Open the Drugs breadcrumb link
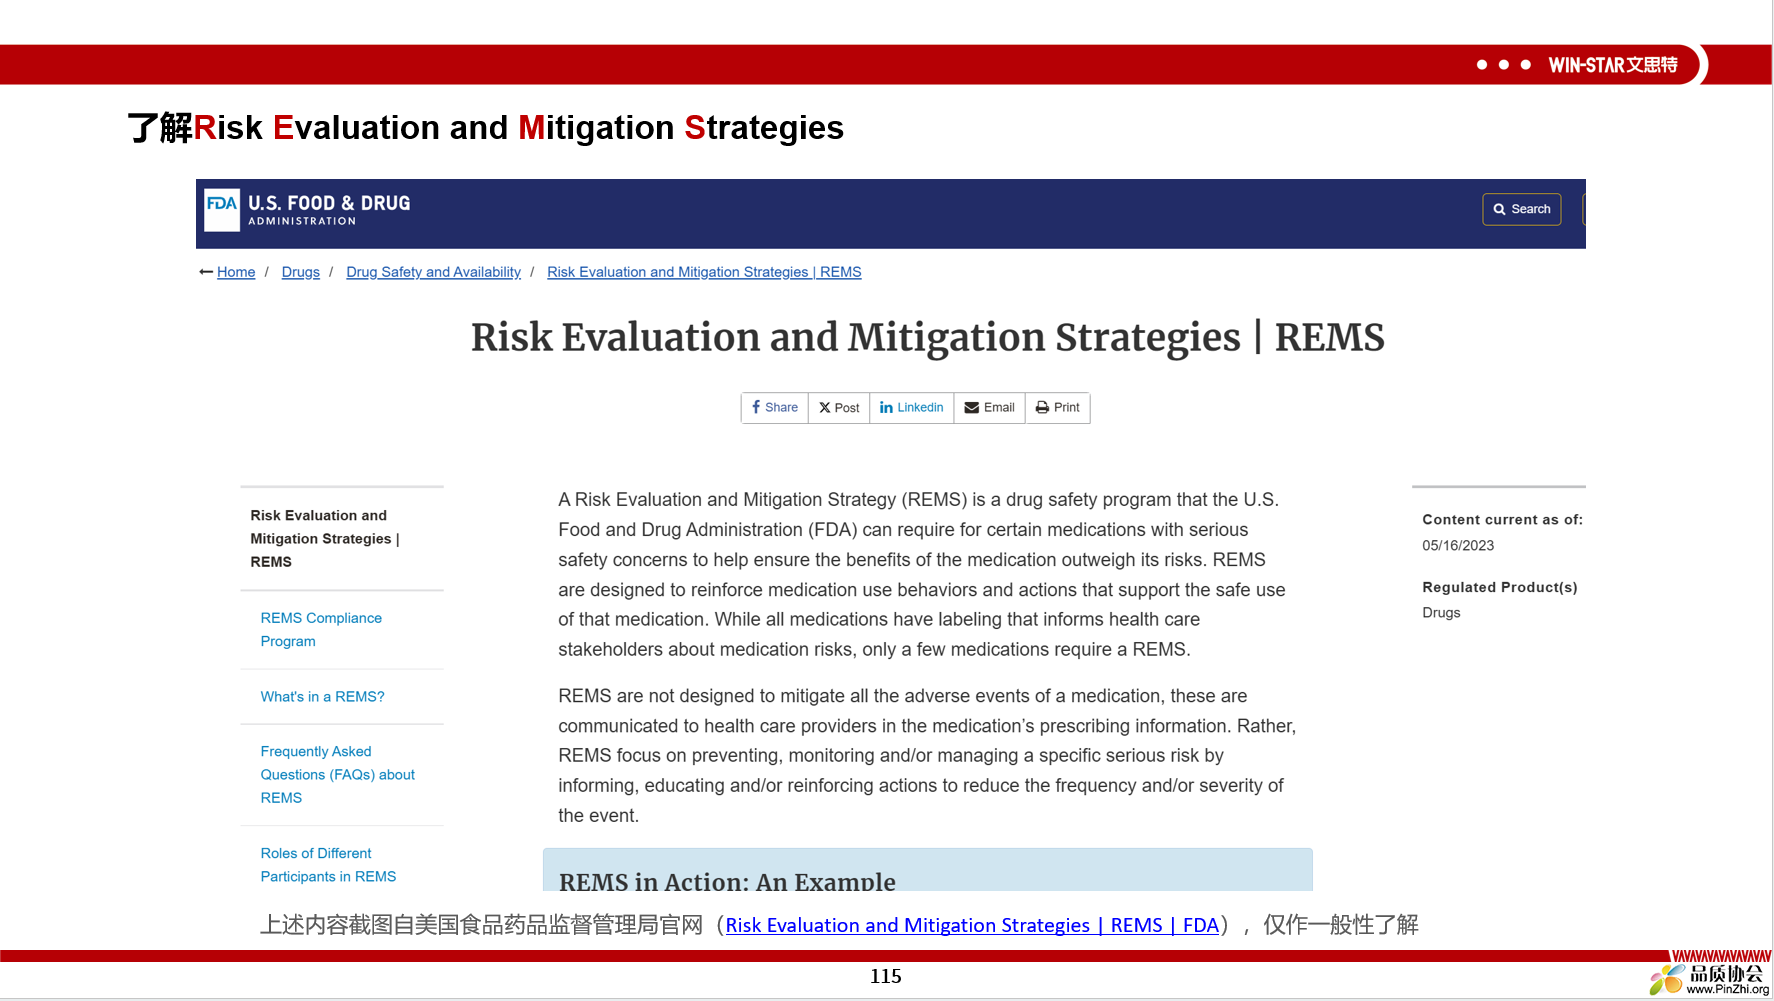1774x1001 pixels. pyautogui.click(x=301, y=272)
